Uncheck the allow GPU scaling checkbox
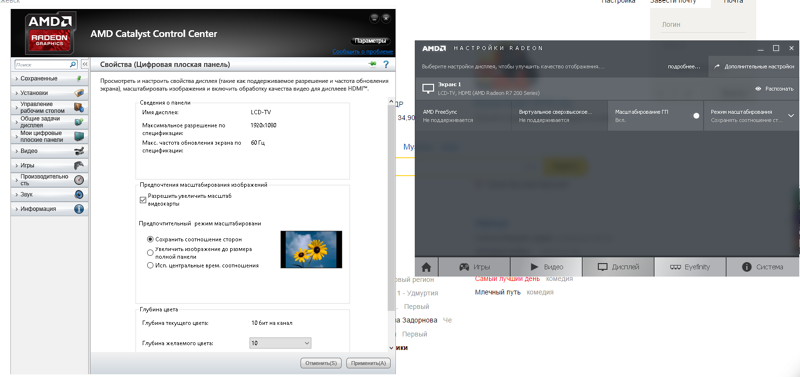Screen dimensions: 800x377 pos(143,199)
